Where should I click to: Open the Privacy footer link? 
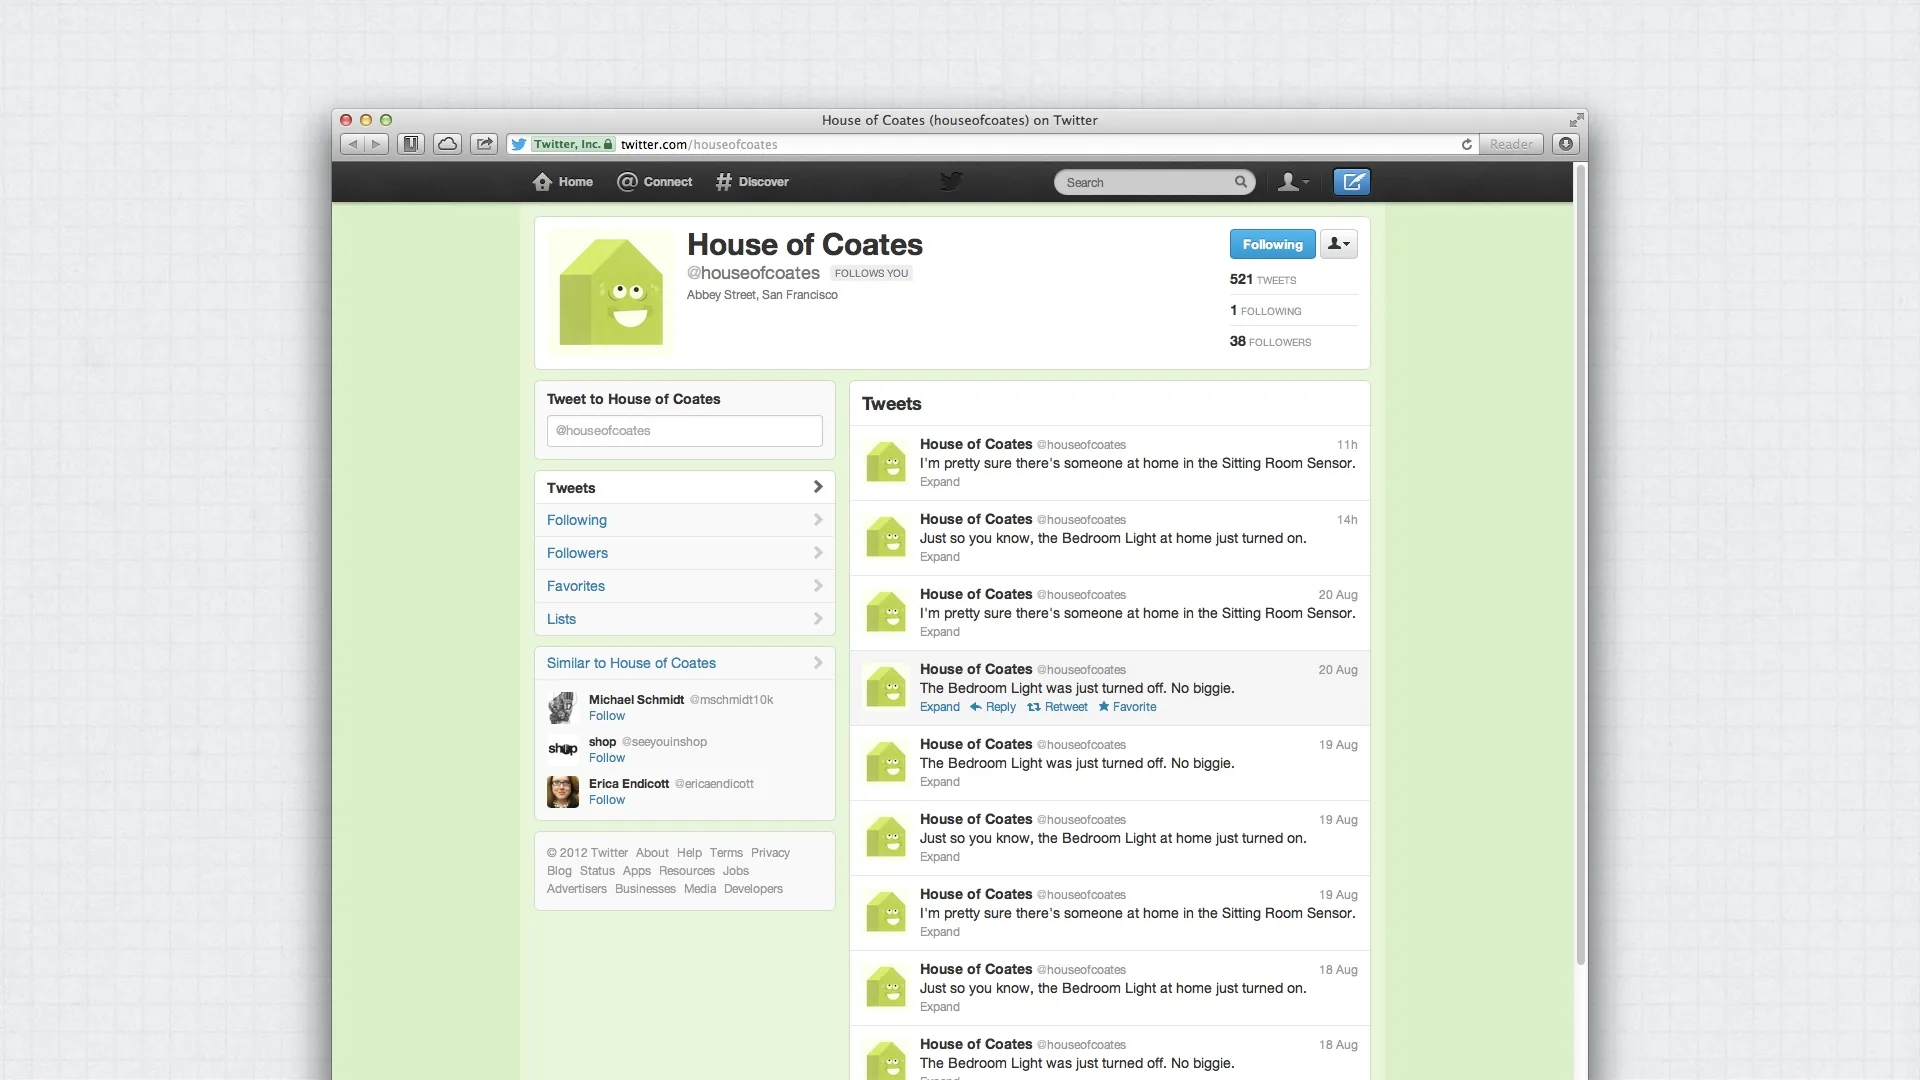(x=770, y=853)
